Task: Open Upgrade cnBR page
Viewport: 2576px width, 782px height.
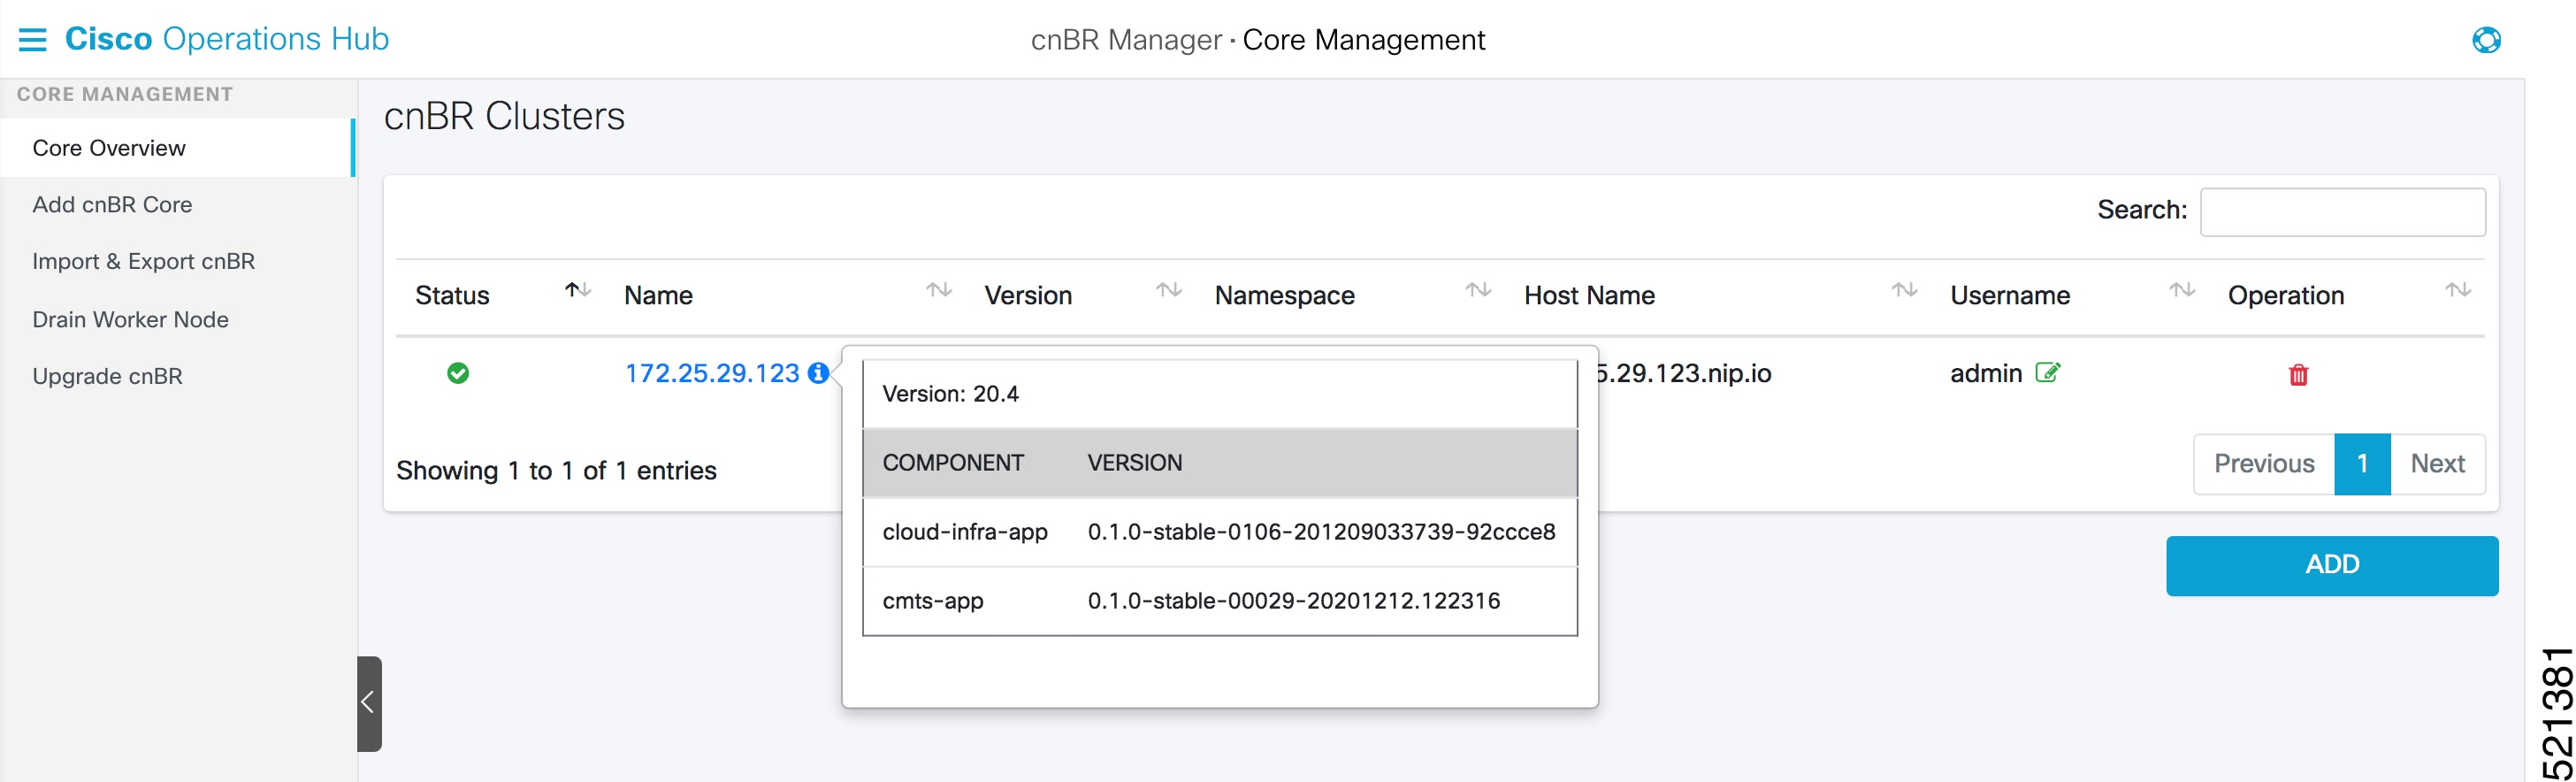Action: click(107, 377)
